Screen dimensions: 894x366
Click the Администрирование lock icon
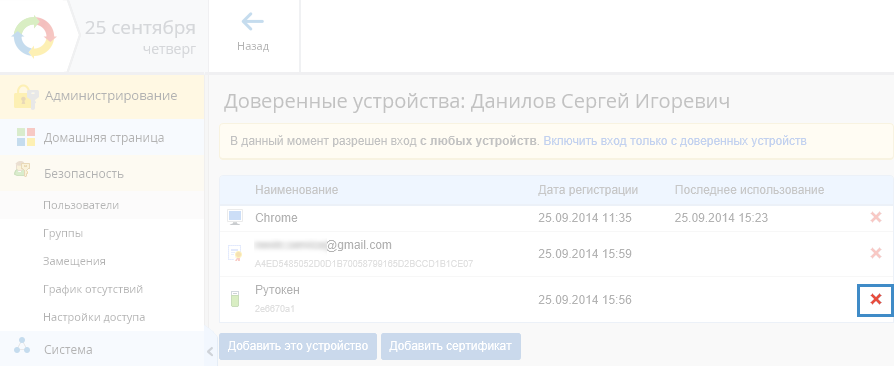click(26, 97)
